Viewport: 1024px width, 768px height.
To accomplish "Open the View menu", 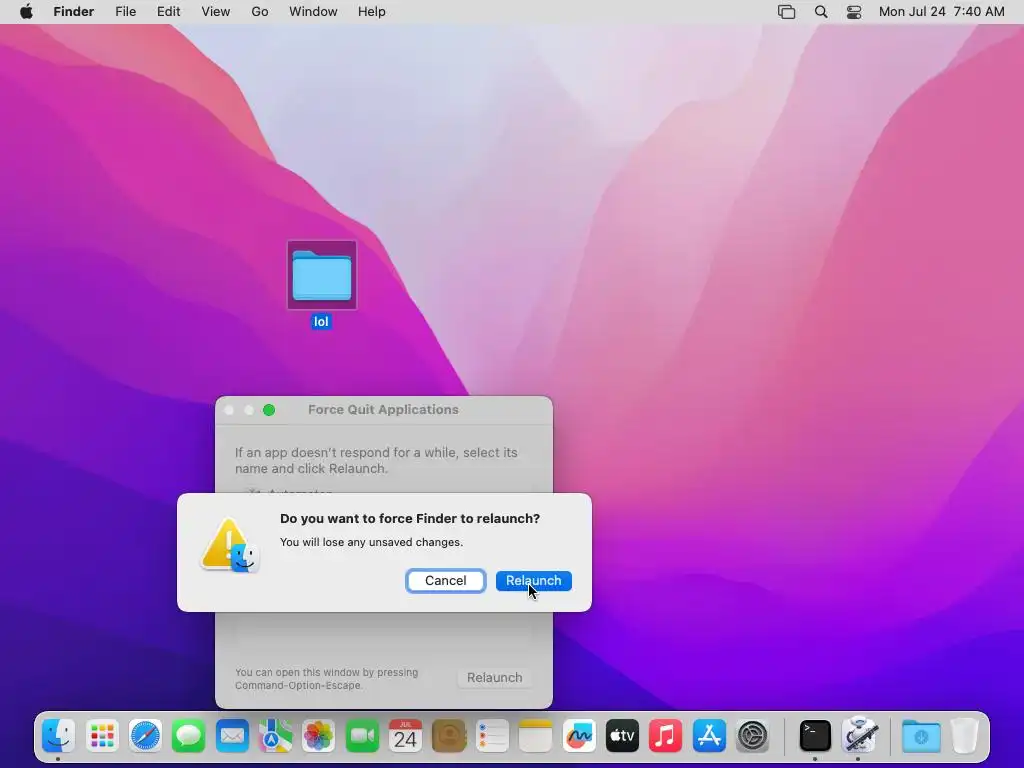I will [x=216, y=12].
